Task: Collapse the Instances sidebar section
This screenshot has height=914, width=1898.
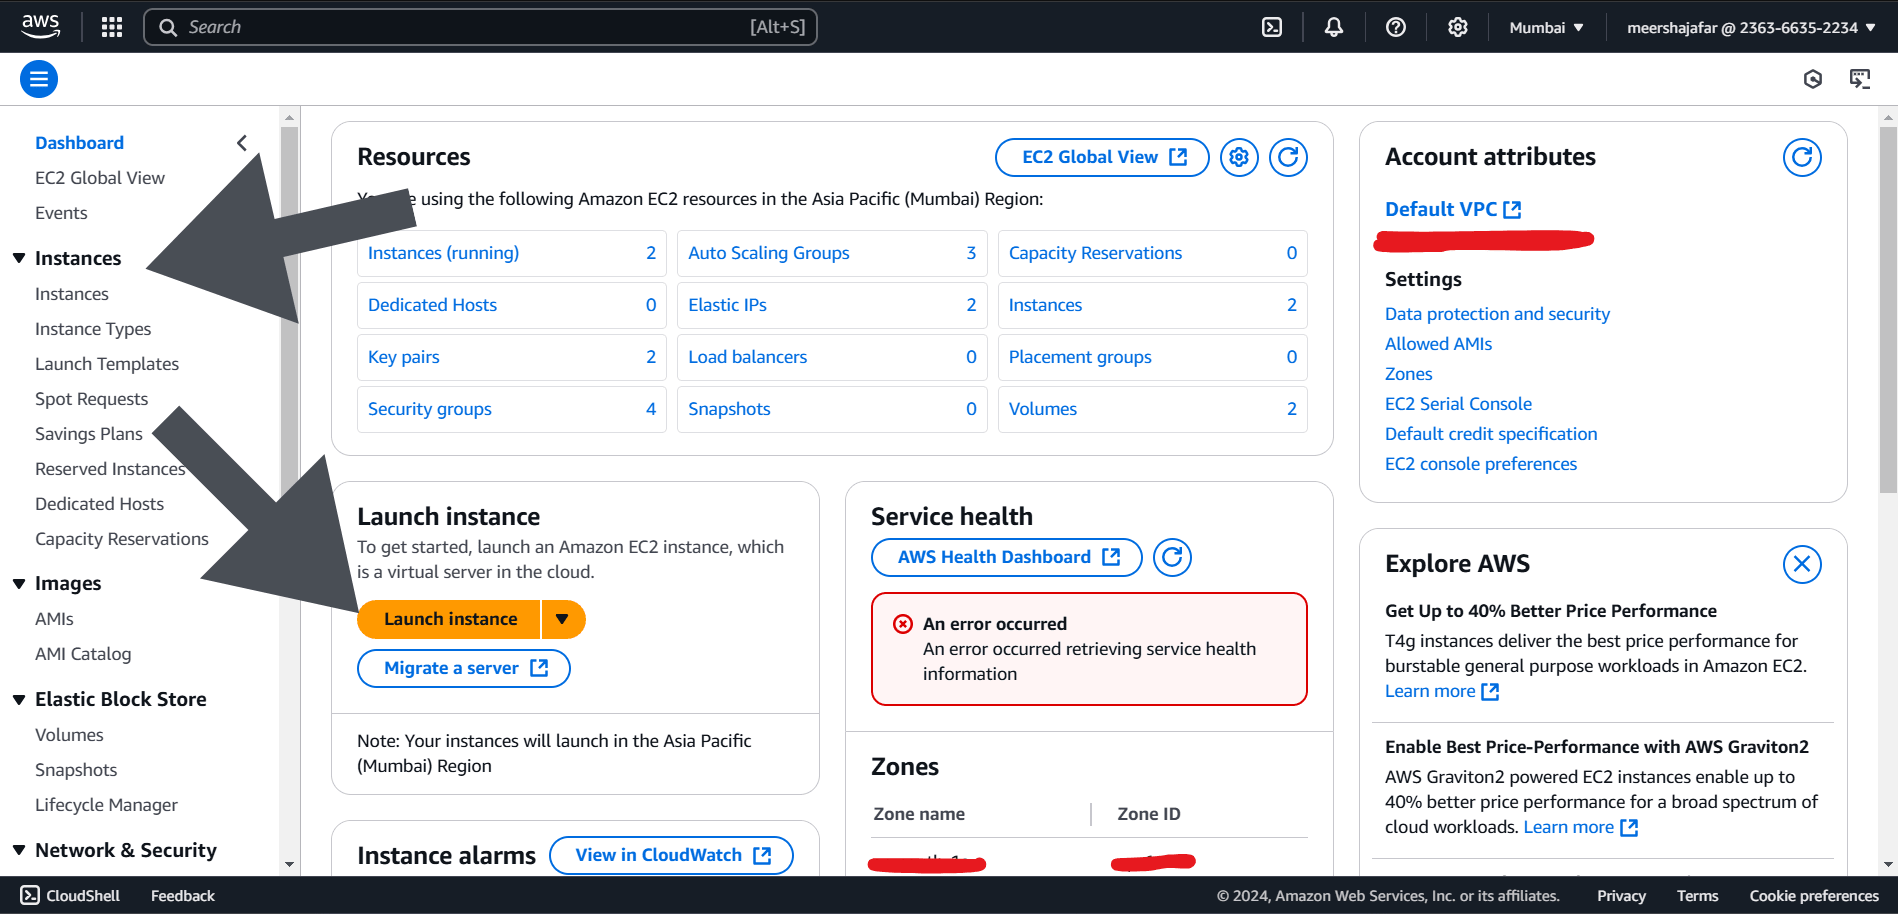Action: tap(19, 258)
